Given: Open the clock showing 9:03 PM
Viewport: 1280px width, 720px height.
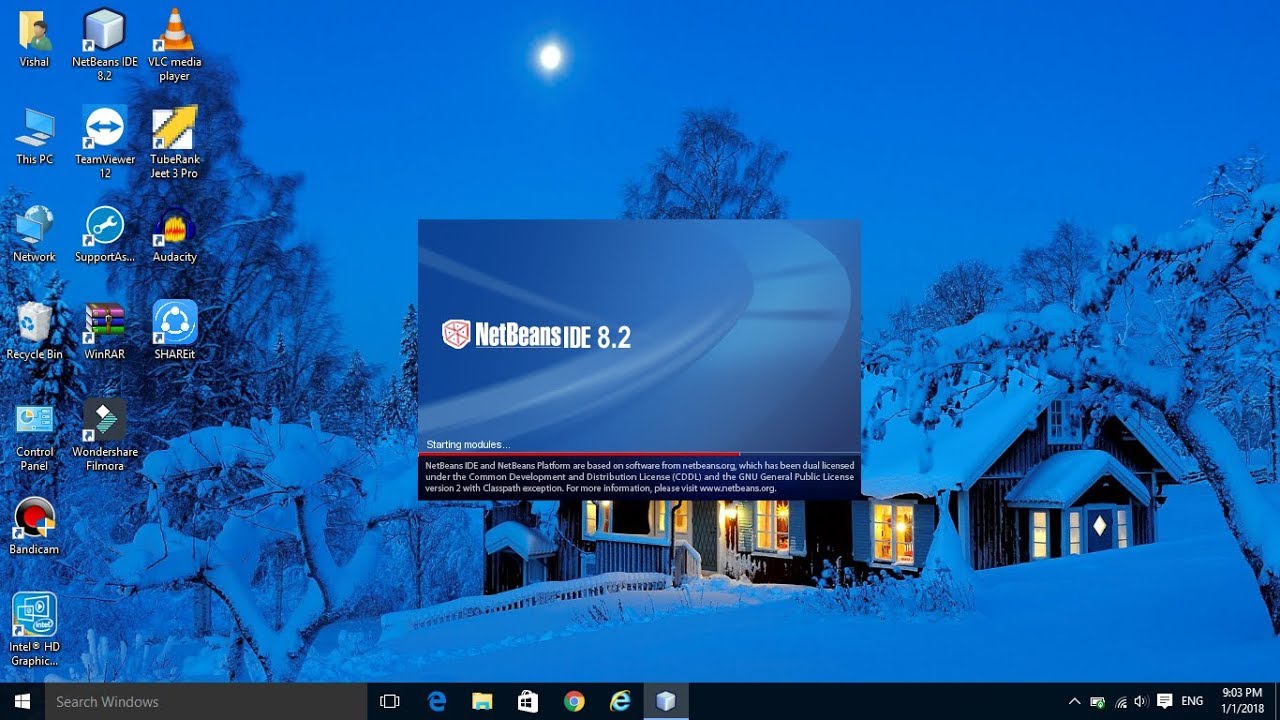Looking at the screenshot, I should pos(1243,701).
